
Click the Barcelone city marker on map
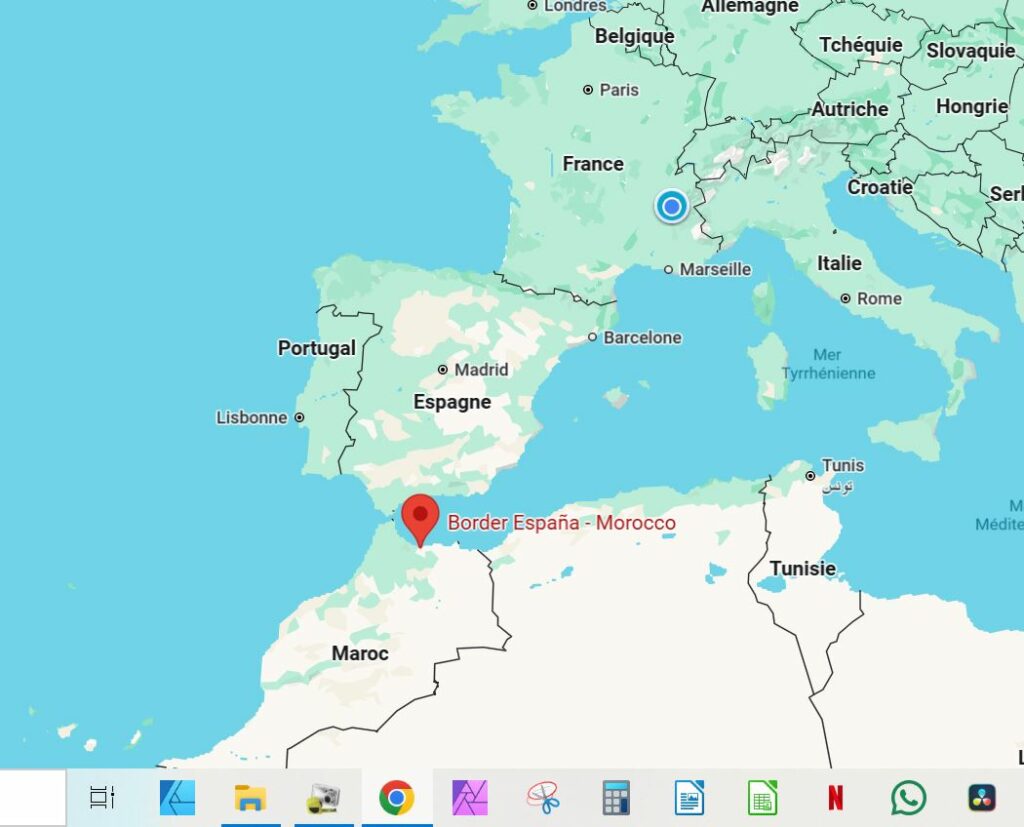(x=593, y=338)
